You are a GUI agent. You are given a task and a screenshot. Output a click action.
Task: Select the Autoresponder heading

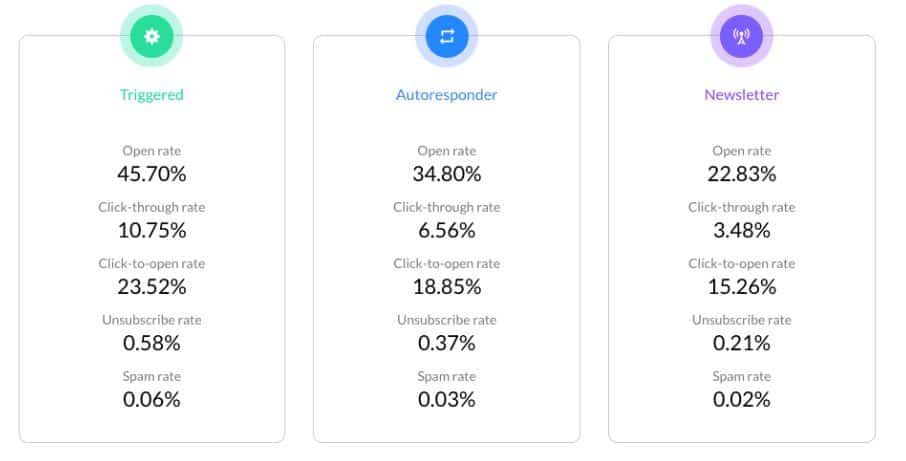[447, 95]
